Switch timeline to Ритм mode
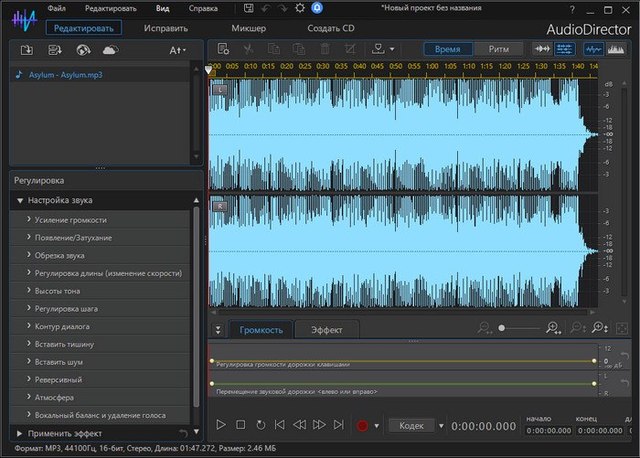 (x=497, y=48)
